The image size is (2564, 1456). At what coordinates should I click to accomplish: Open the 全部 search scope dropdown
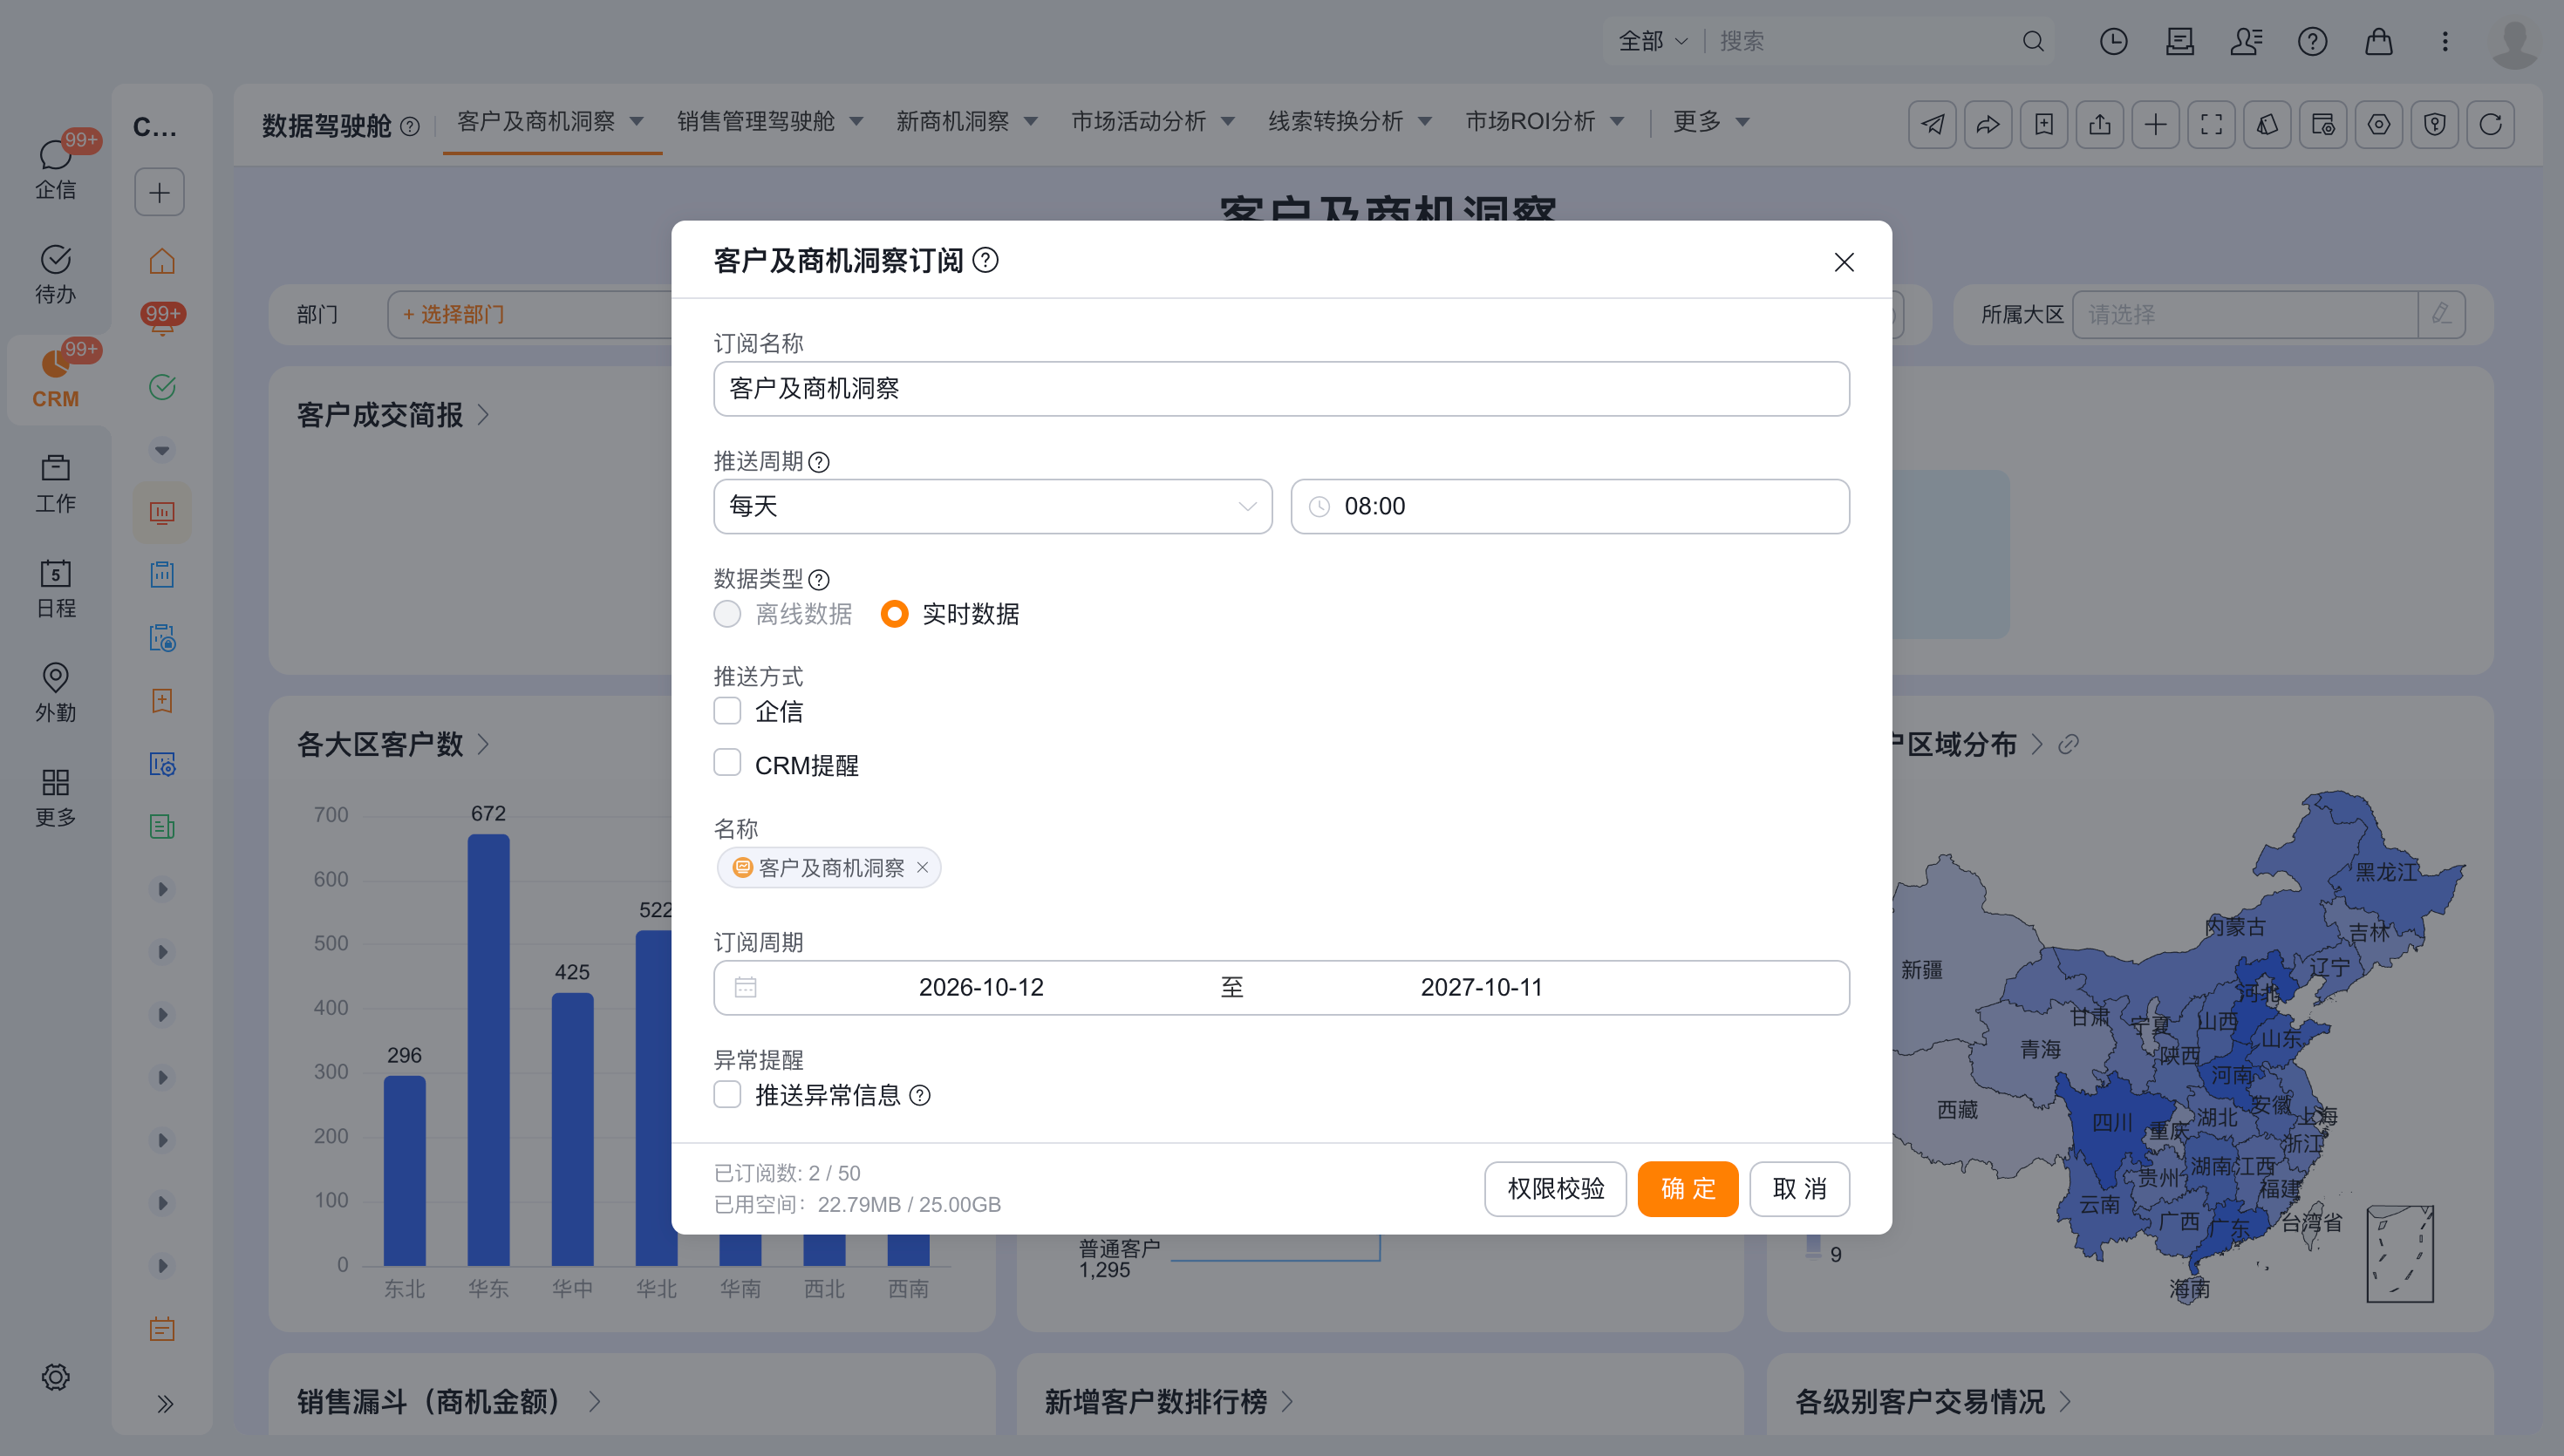point(1652,41)
